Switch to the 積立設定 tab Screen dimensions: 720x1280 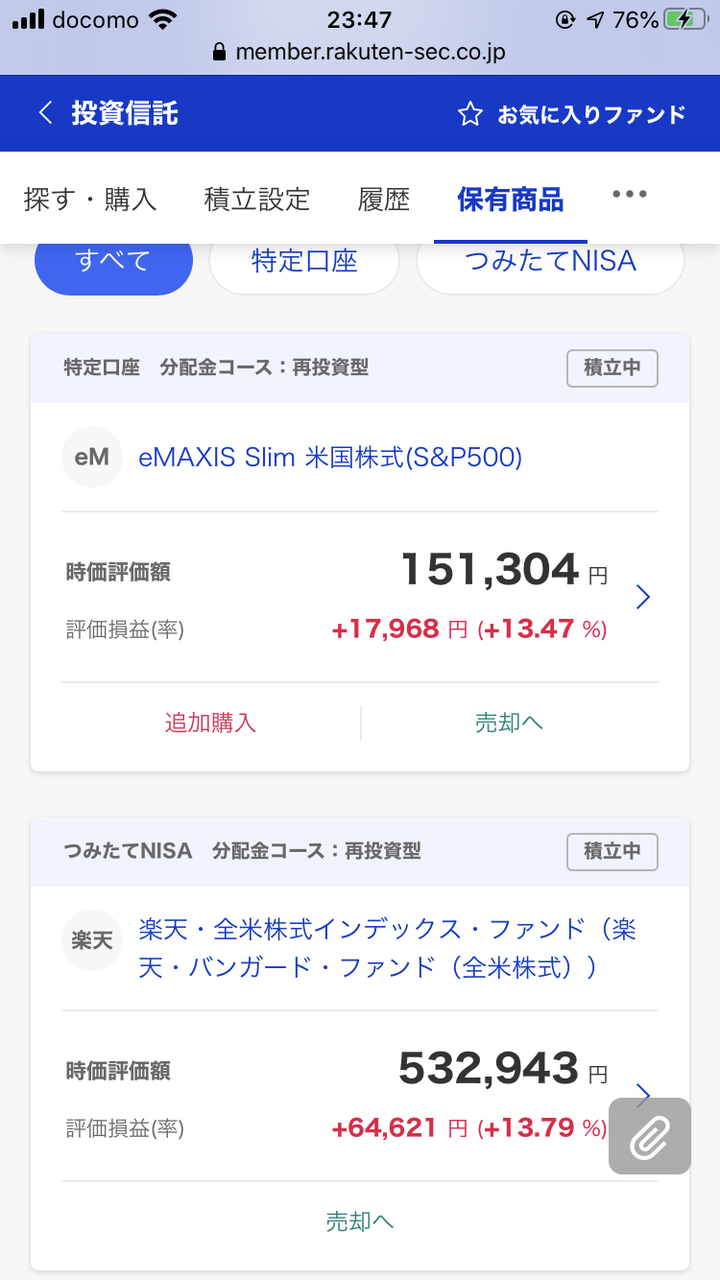(x=257, y=199)
